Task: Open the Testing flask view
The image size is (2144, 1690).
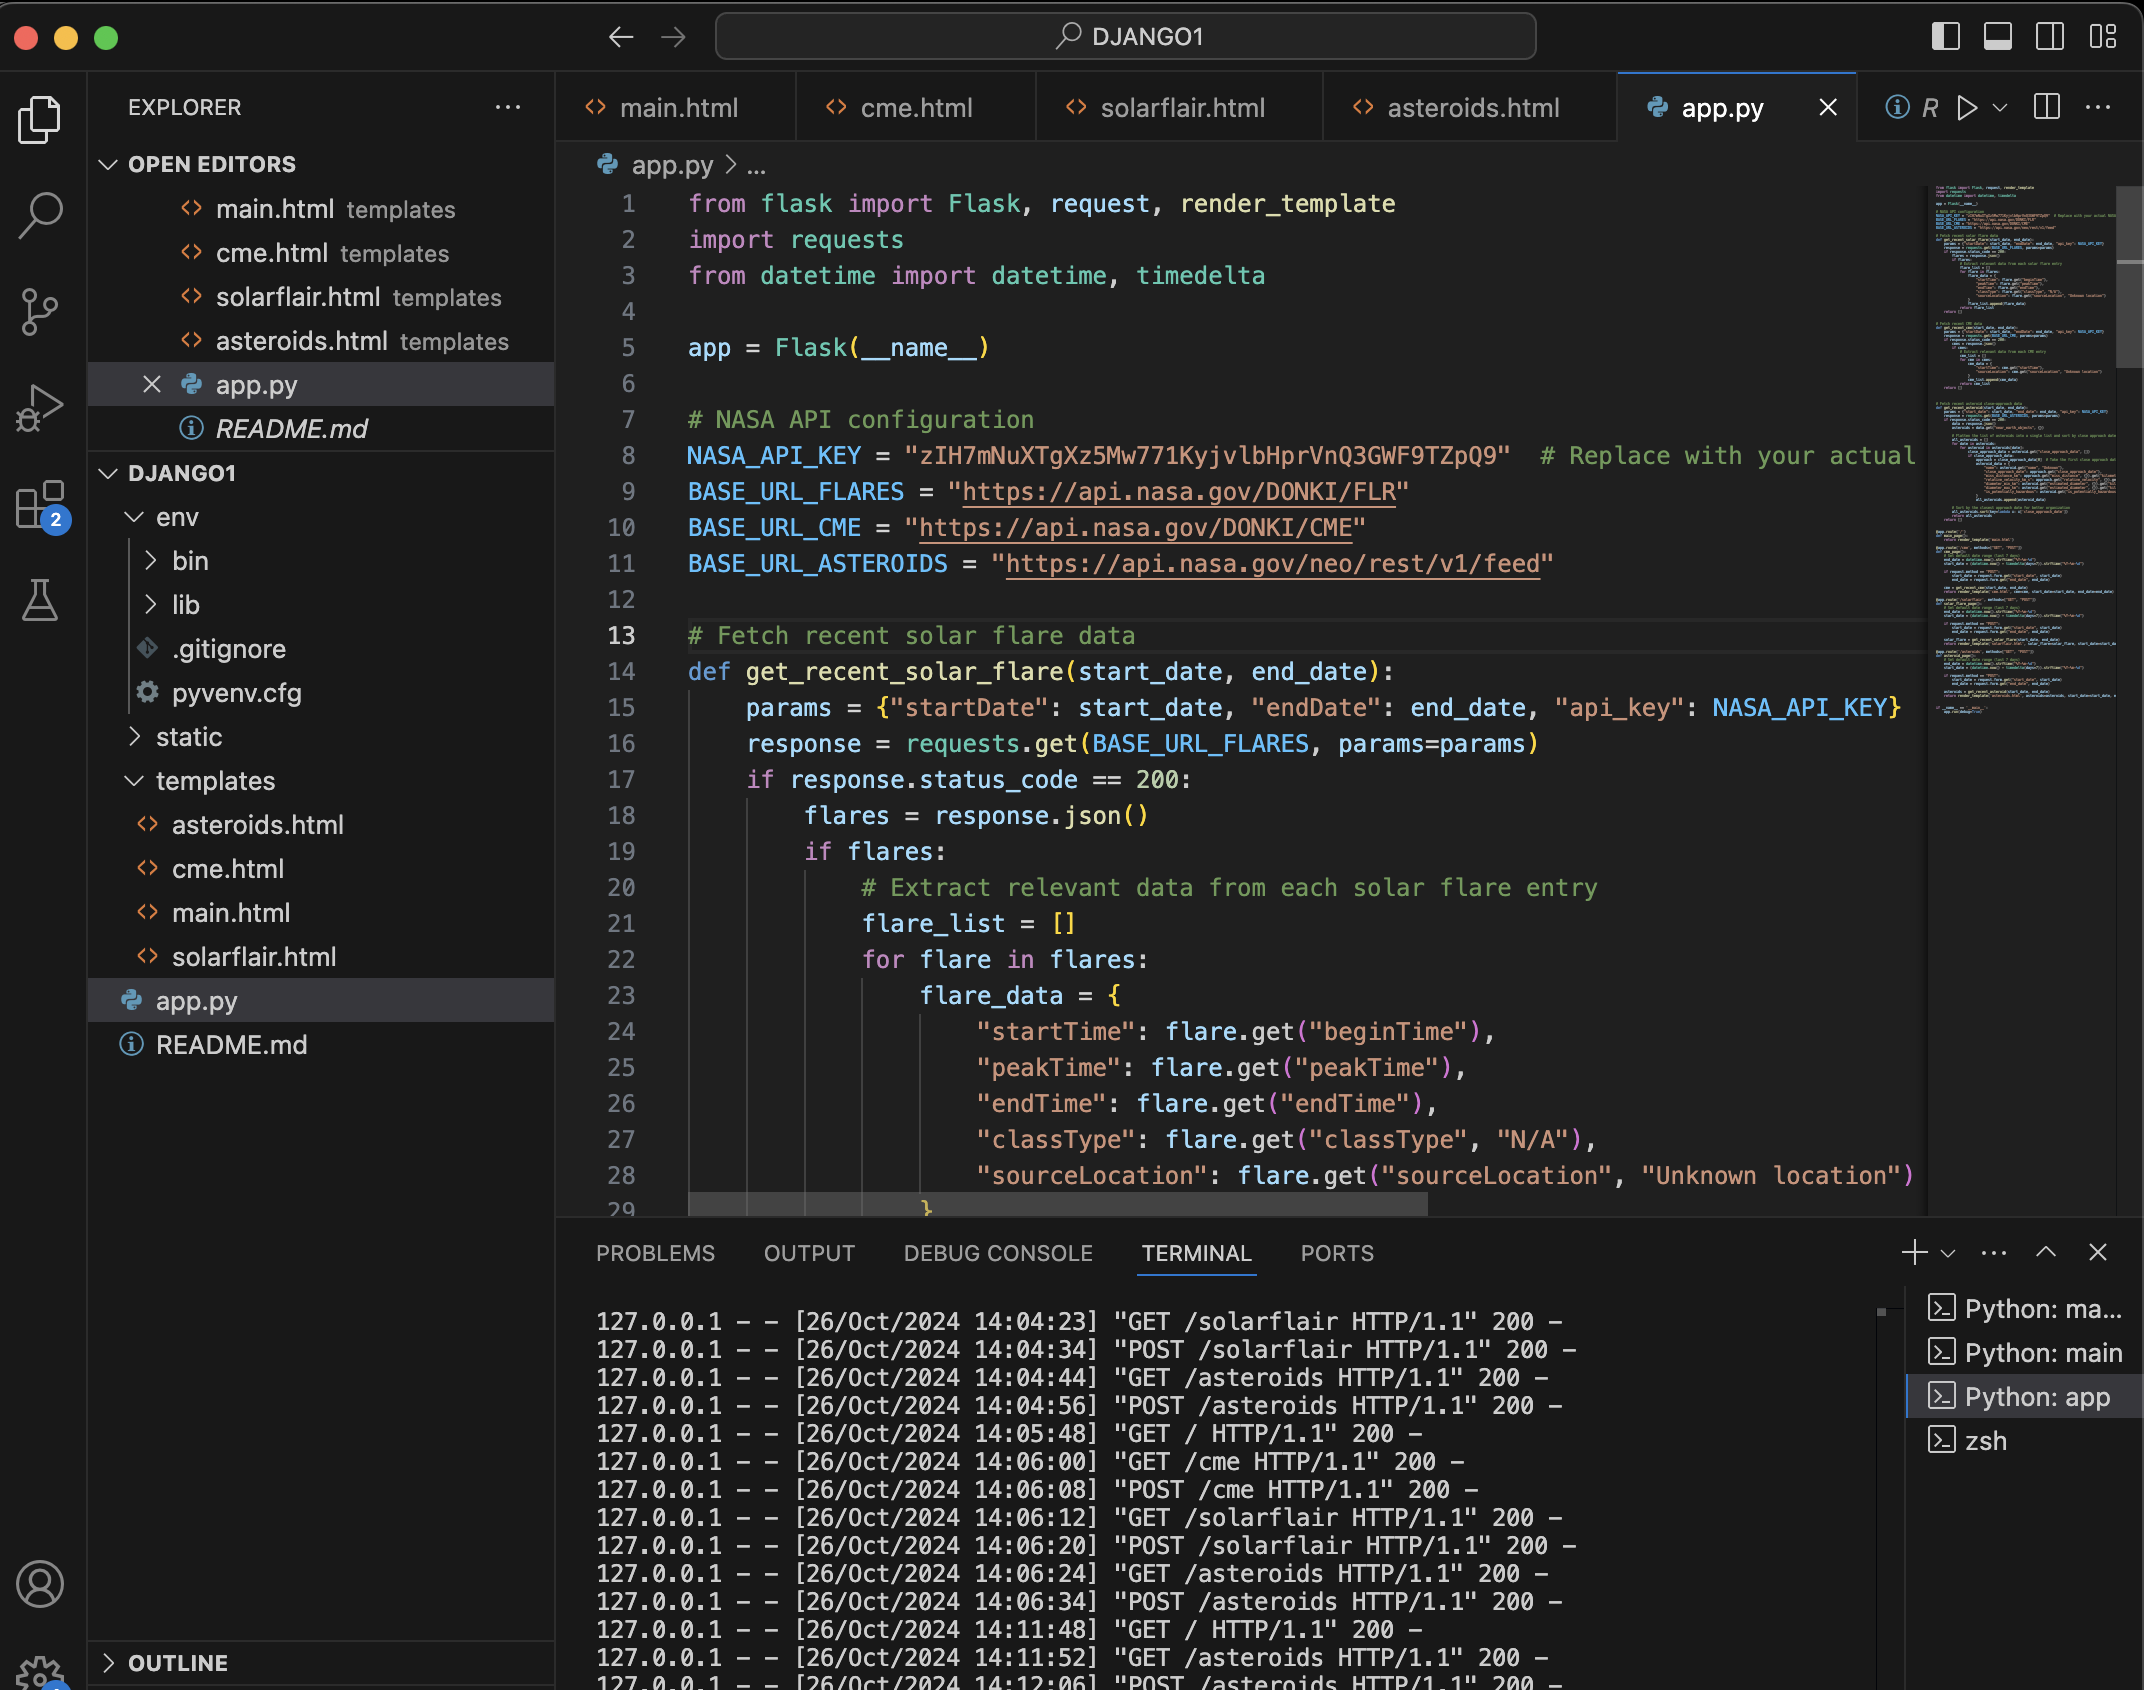Action: click(x=40, y=601)
